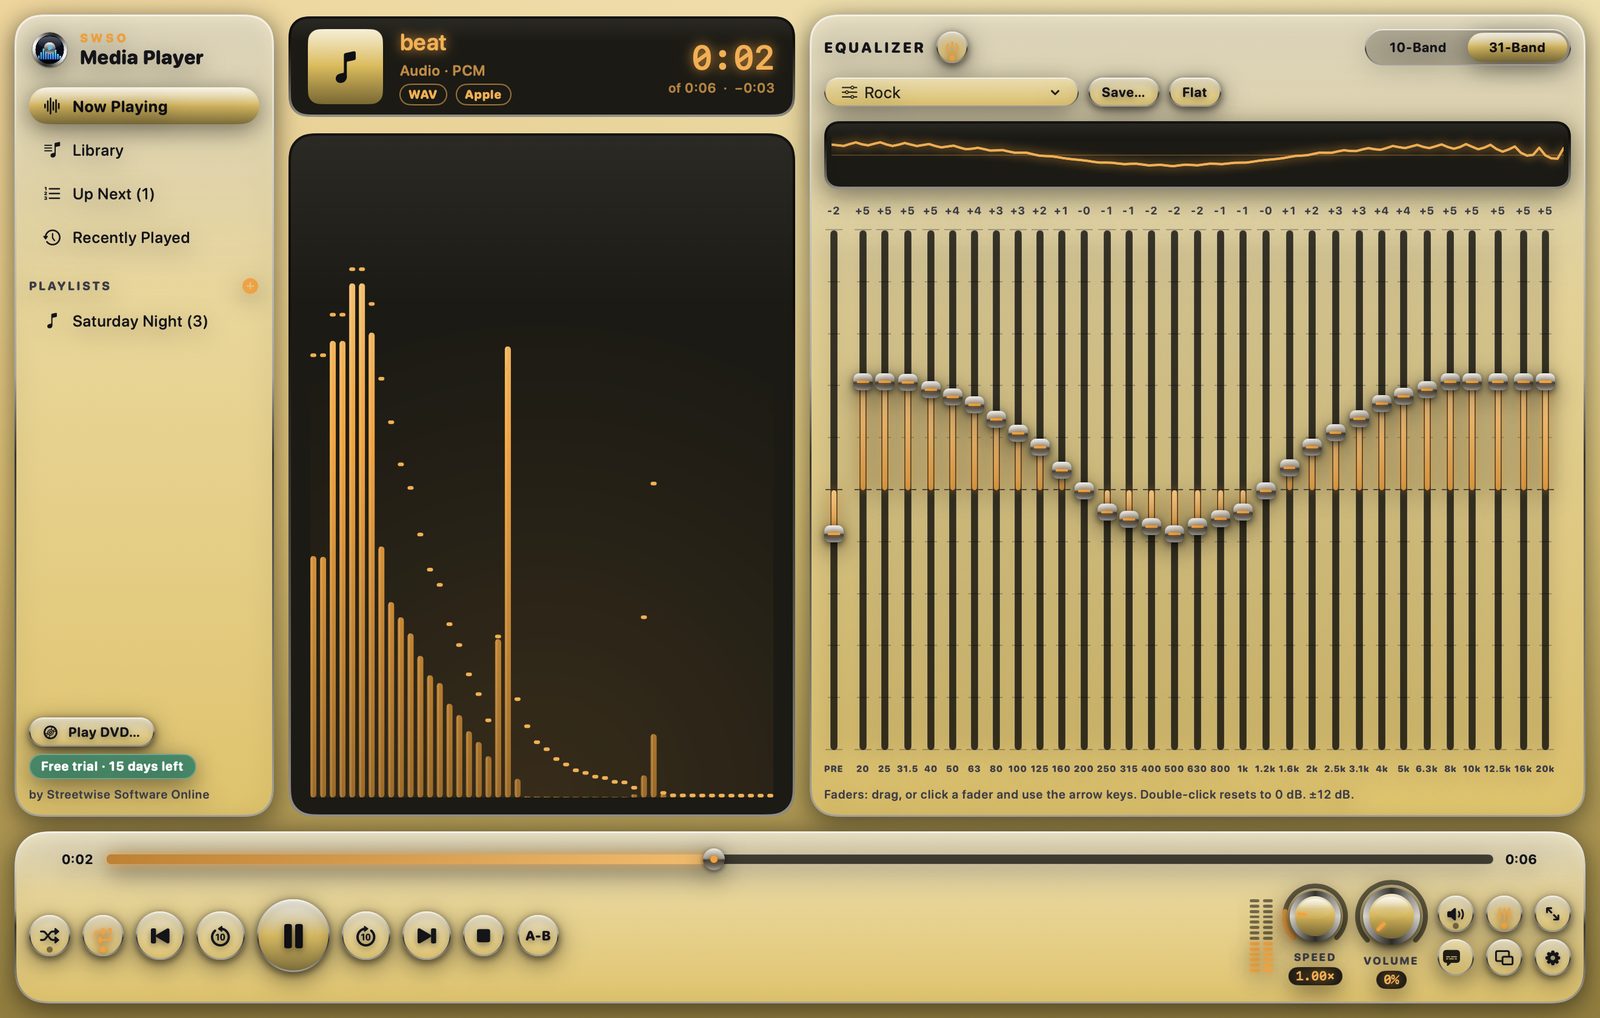1600x1018 pixels.
Task: Click the Free trial 15 days left badge
Action: coord(112,766)
